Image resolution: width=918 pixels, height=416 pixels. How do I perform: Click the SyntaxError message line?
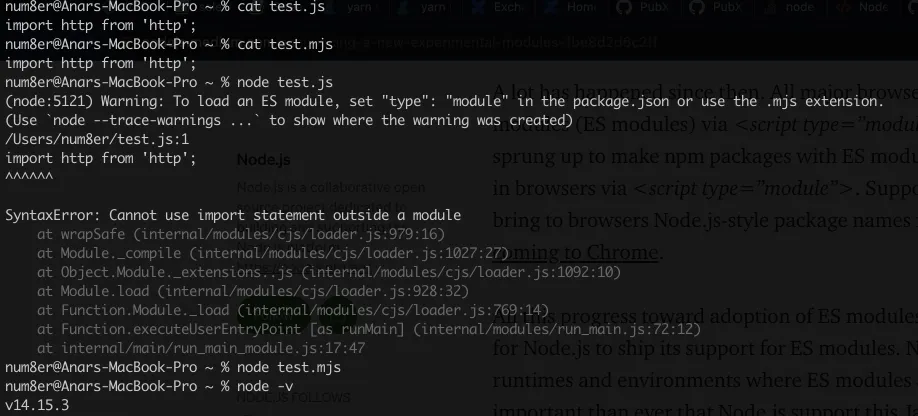(x=233, y=215)
